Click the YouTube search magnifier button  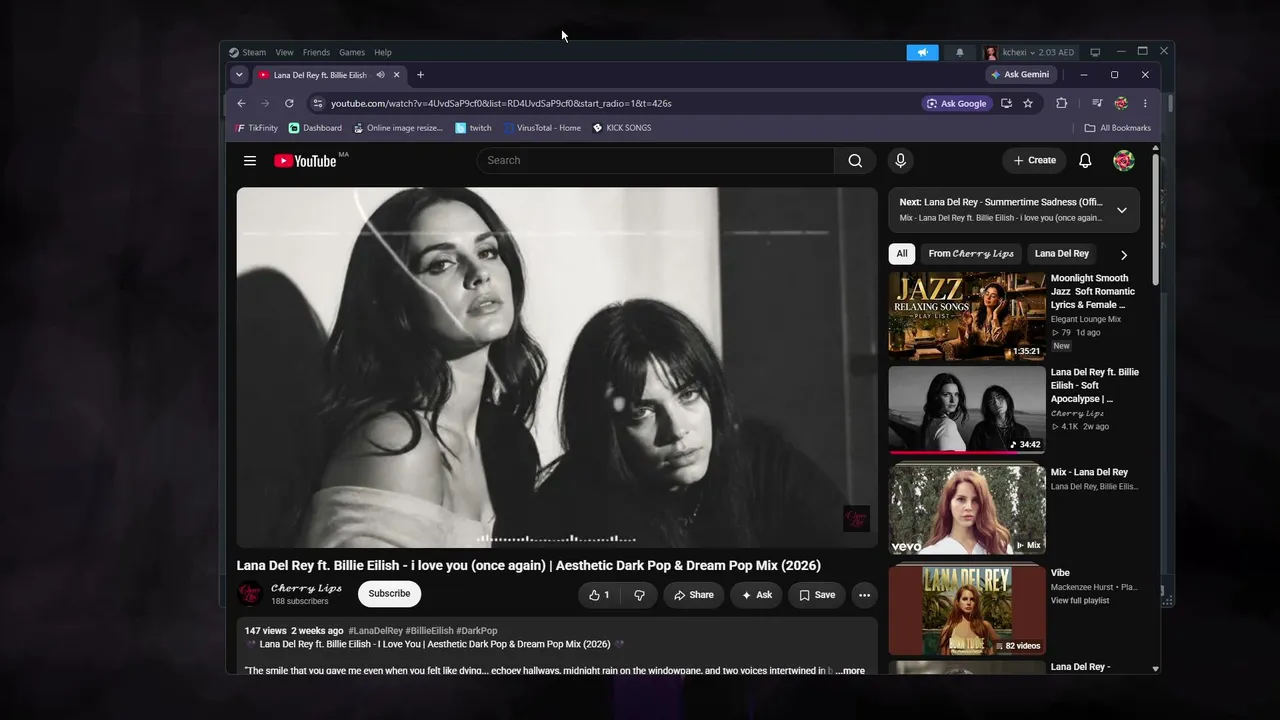pos(855,161)
